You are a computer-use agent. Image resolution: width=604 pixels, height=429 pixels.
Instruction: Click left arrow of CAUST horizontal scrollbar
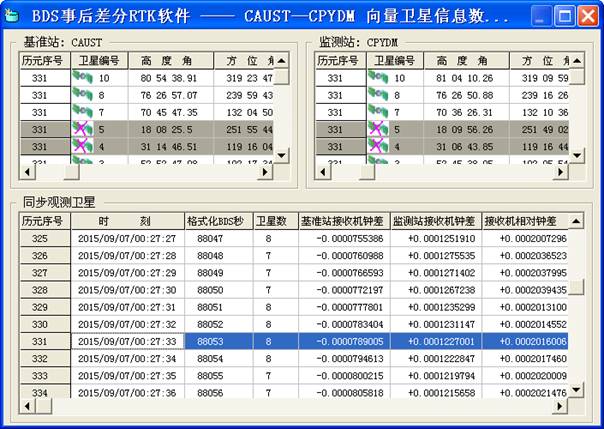click(27, 171)
